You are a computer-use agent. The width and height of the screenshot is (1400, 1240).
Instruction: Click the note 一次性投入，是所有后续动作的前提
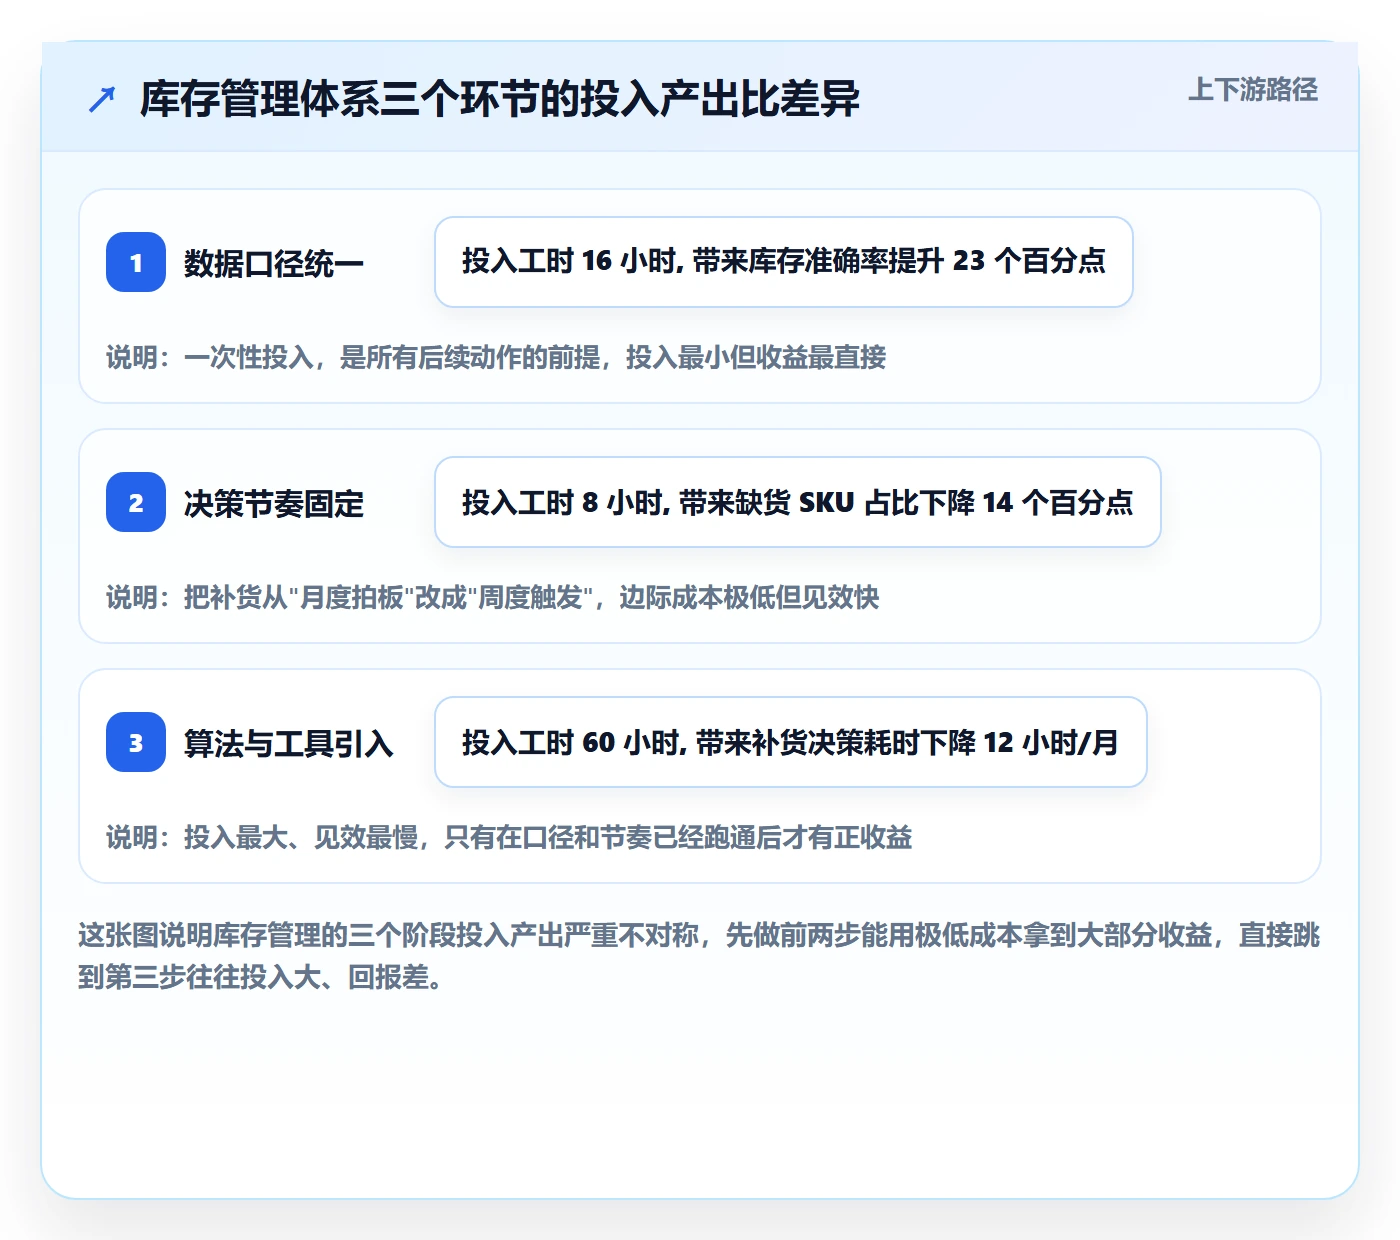496,357
